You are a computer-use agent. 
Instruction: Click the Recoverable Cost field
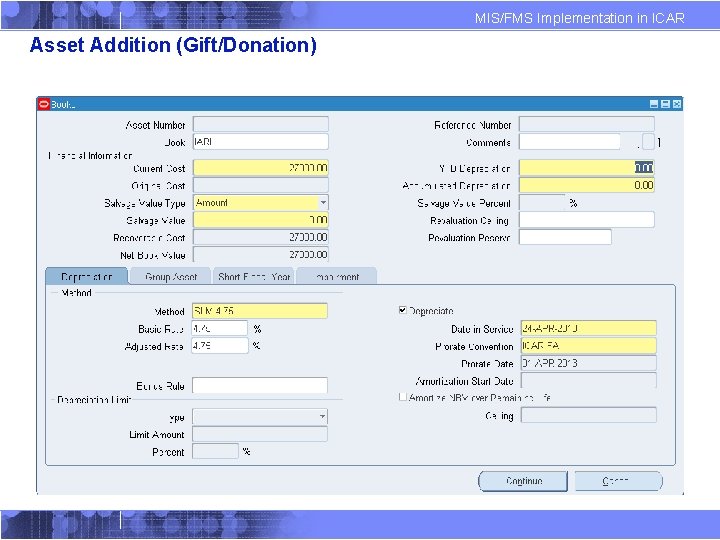point(261,237)
